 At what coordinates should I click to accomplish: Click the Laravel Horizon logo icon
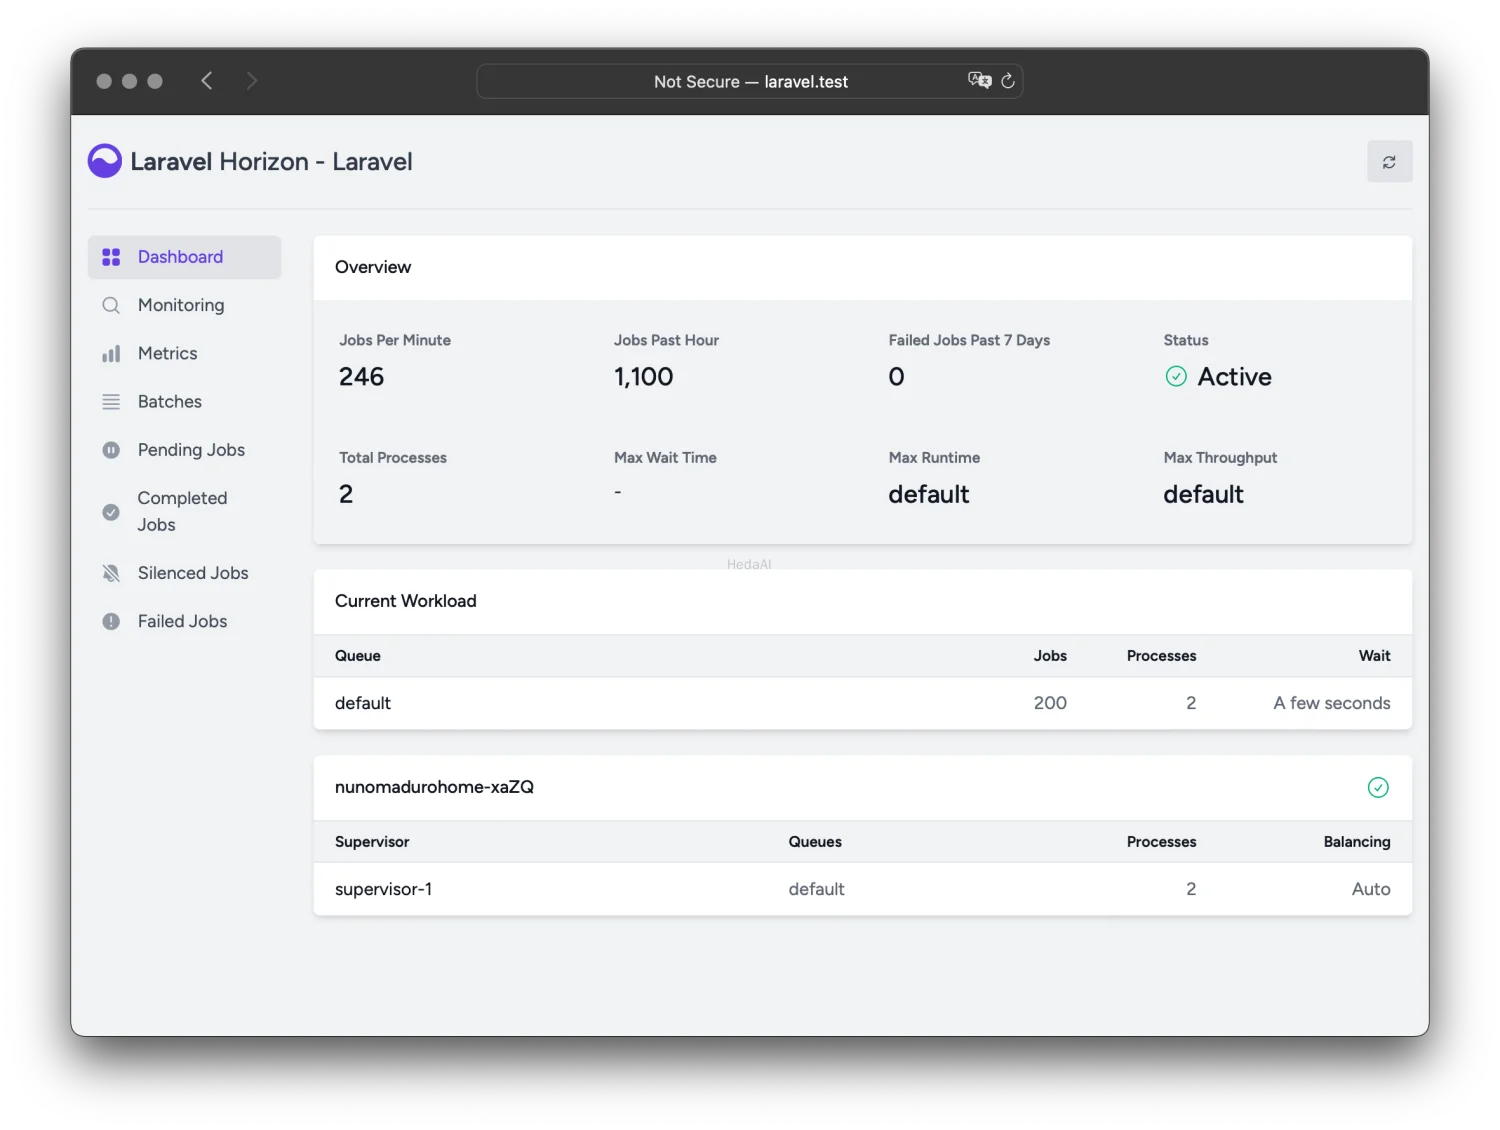point(105,161)
